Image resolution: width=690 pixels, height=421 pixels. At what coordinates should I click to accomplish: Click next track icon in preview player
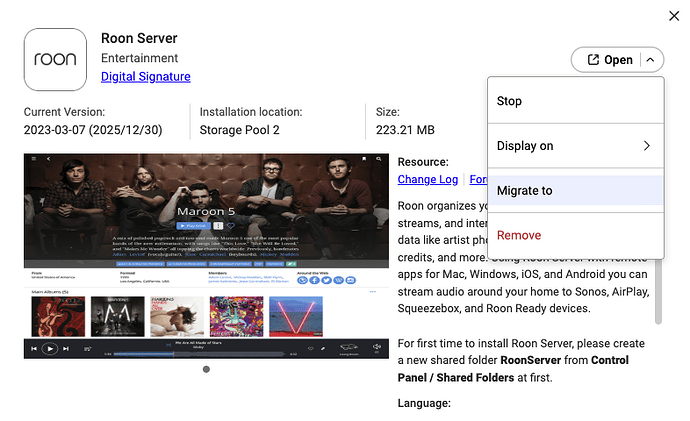pos(66,349)
